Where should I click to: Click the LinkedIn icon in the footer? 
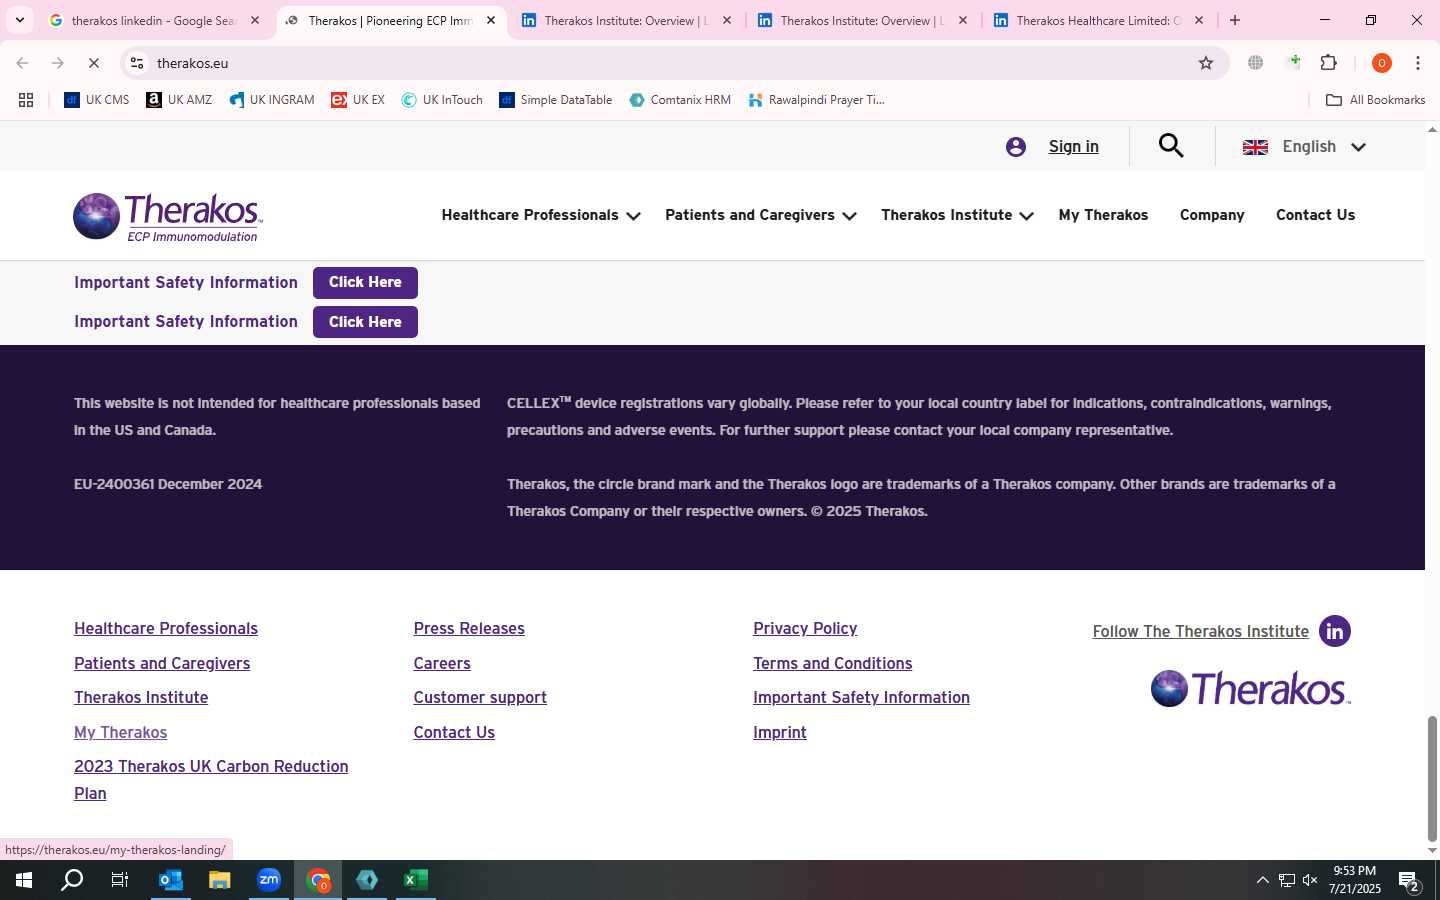point(1335,631)
